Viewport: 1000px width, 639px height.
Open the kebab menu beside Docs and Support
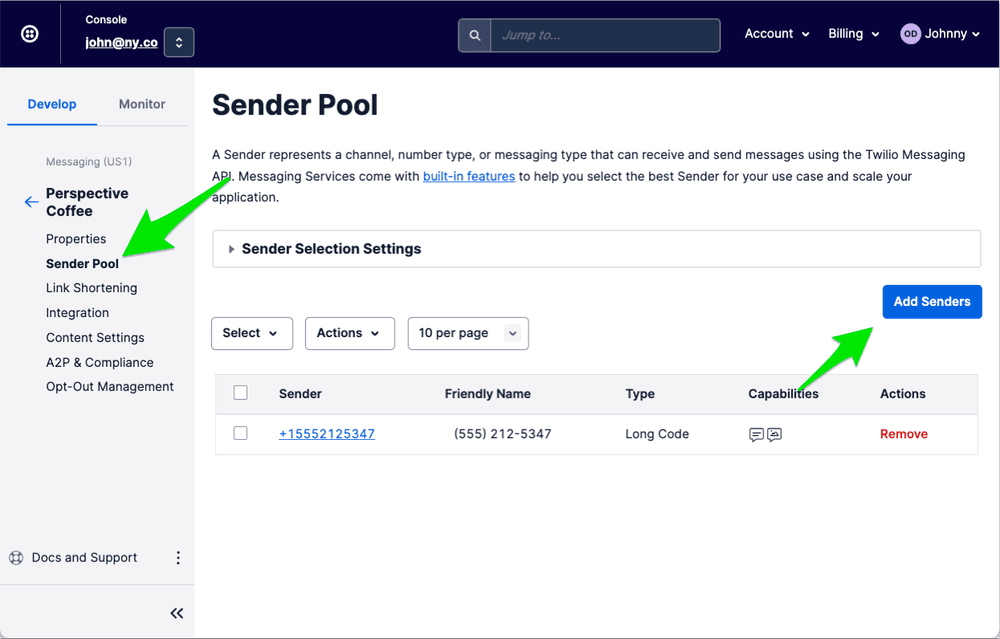click(178, 557)
